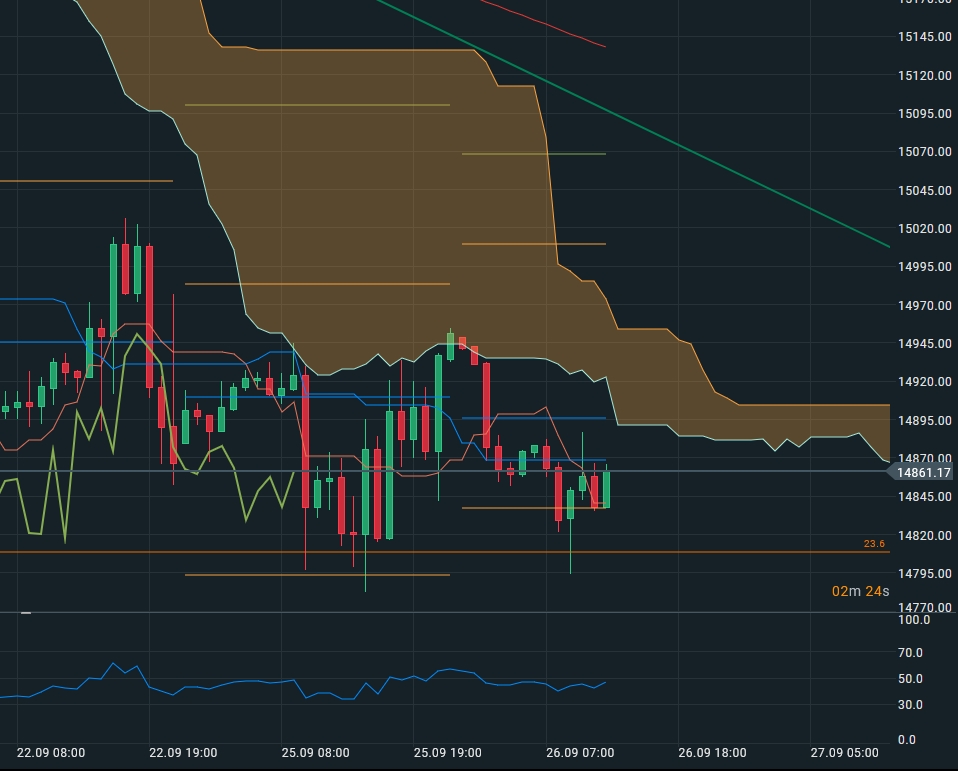
Task: Click the 22.09 08:00 time label
Action: click(x=51, y=753)
